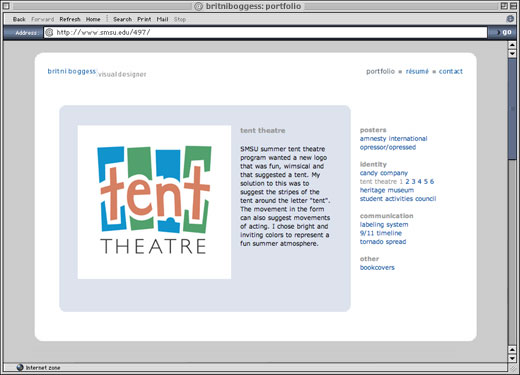Click the britni boggess name link
This screenshot has height=375, width=520.
pyautogui.click(x=72, y=71)
